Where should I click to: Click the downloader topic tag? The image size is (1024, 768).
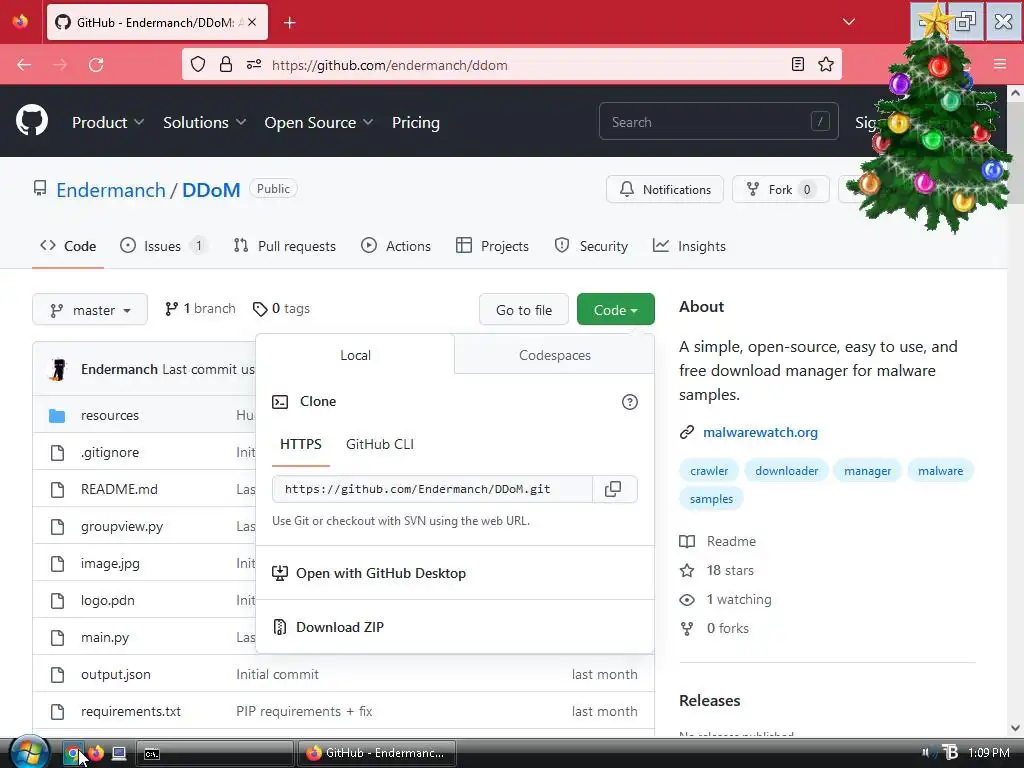point(786,471)
